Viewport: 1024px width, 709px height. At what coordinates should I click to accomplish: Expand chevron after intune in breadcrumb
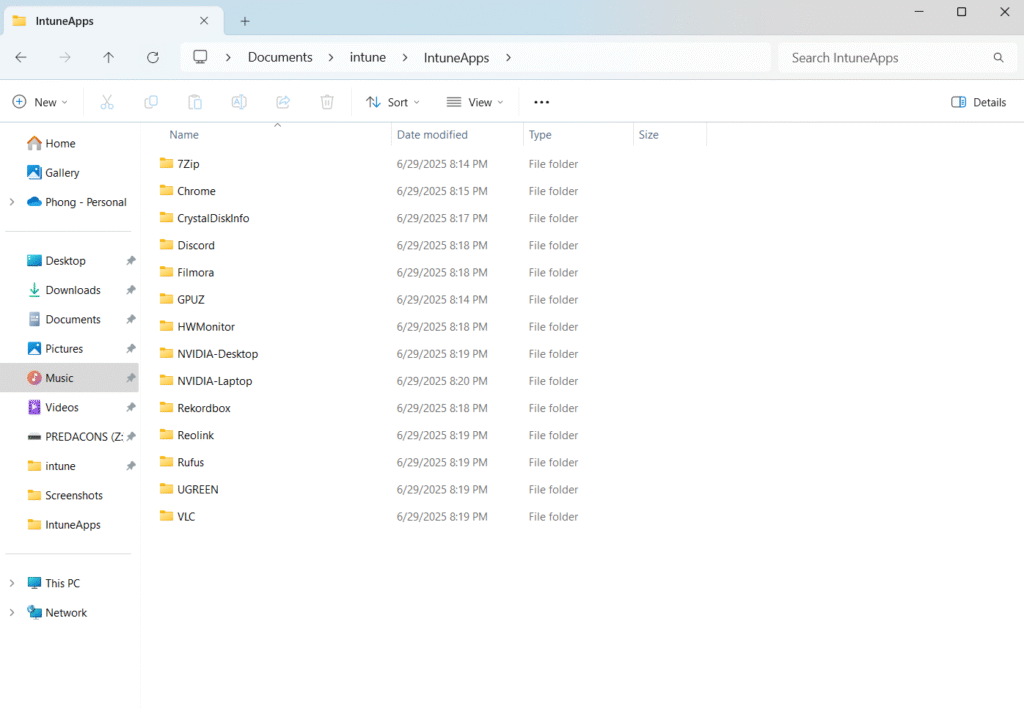pyautogui.click(x=405, y=57)
